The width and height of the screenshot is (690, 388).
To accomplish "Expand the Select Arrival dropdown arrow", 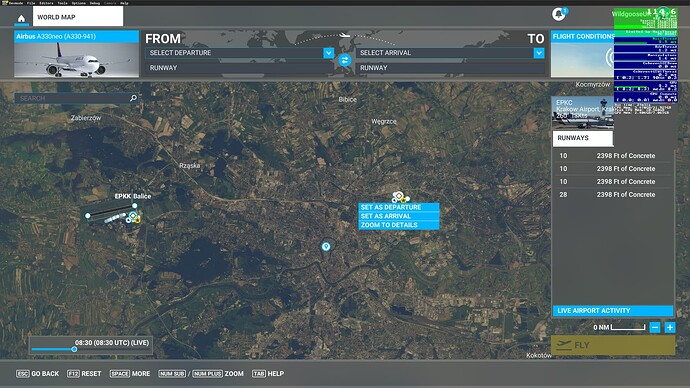I will [539, 53].
